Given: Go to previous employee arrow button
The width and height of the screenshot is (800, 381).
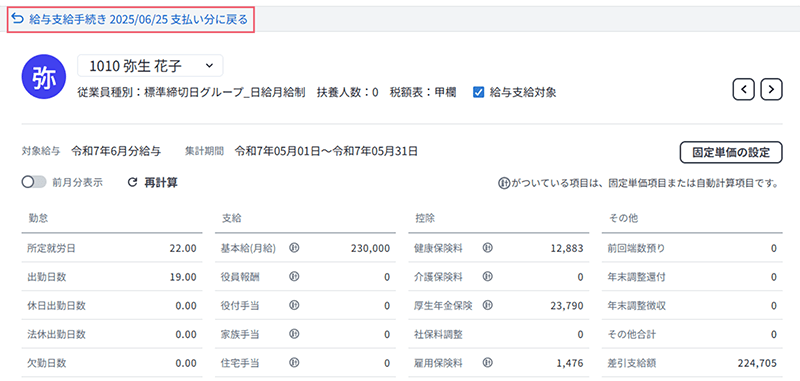Looking at the screenshot, I should click(x=744, y=90).
